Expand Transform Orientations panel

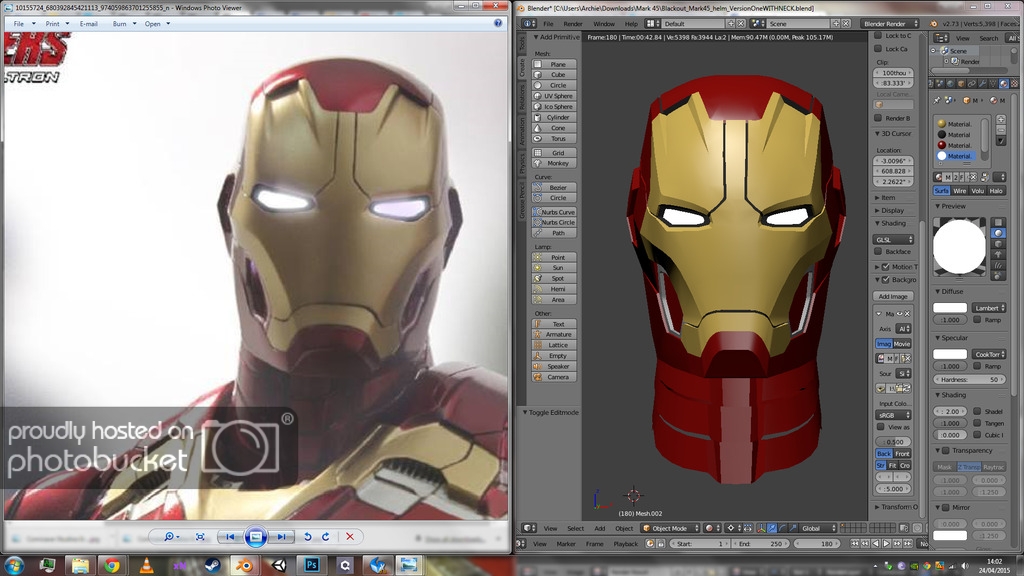[x=896, y=507]
